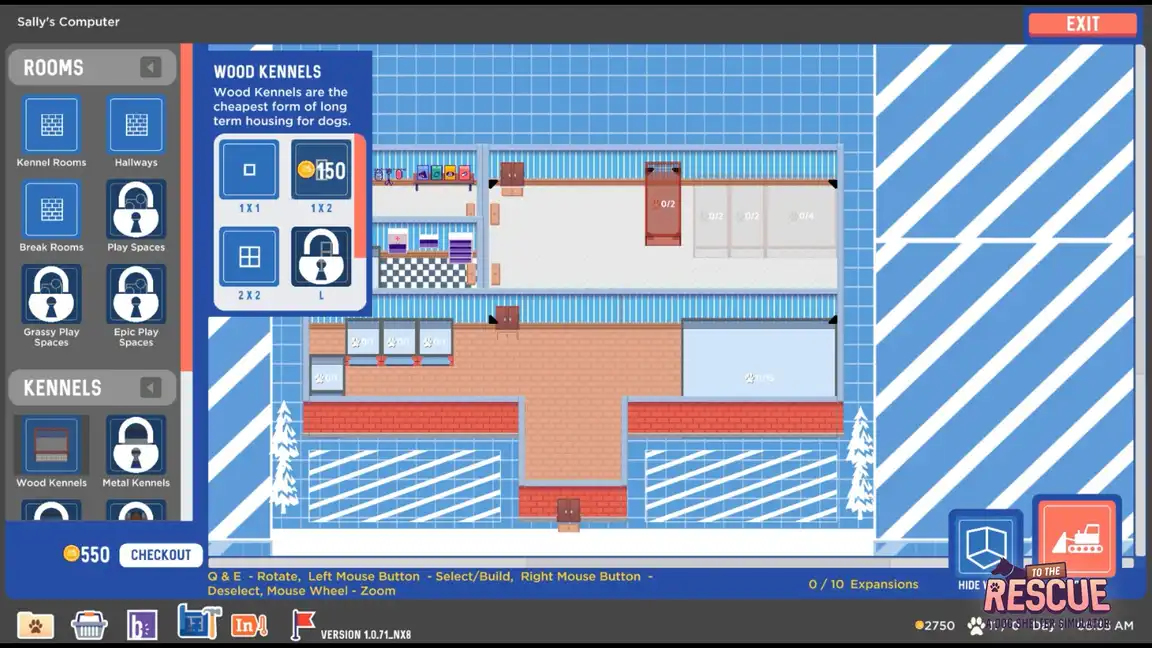Pick the 1x2 wood kennel for 150 coins
The image size is (1152, 648).
point(321,170)
